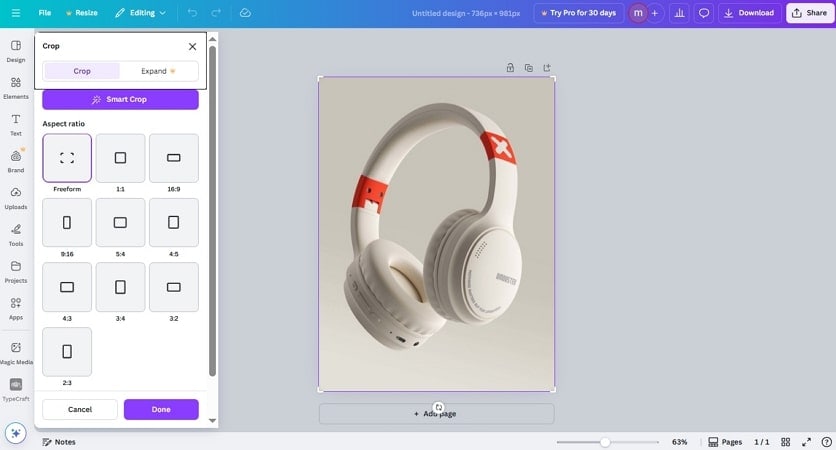The height and width of the screenshot is (450, 836).
Task: Expand the Editing mode dropdown
Action: pyautogui.click(x=140, y=13)
